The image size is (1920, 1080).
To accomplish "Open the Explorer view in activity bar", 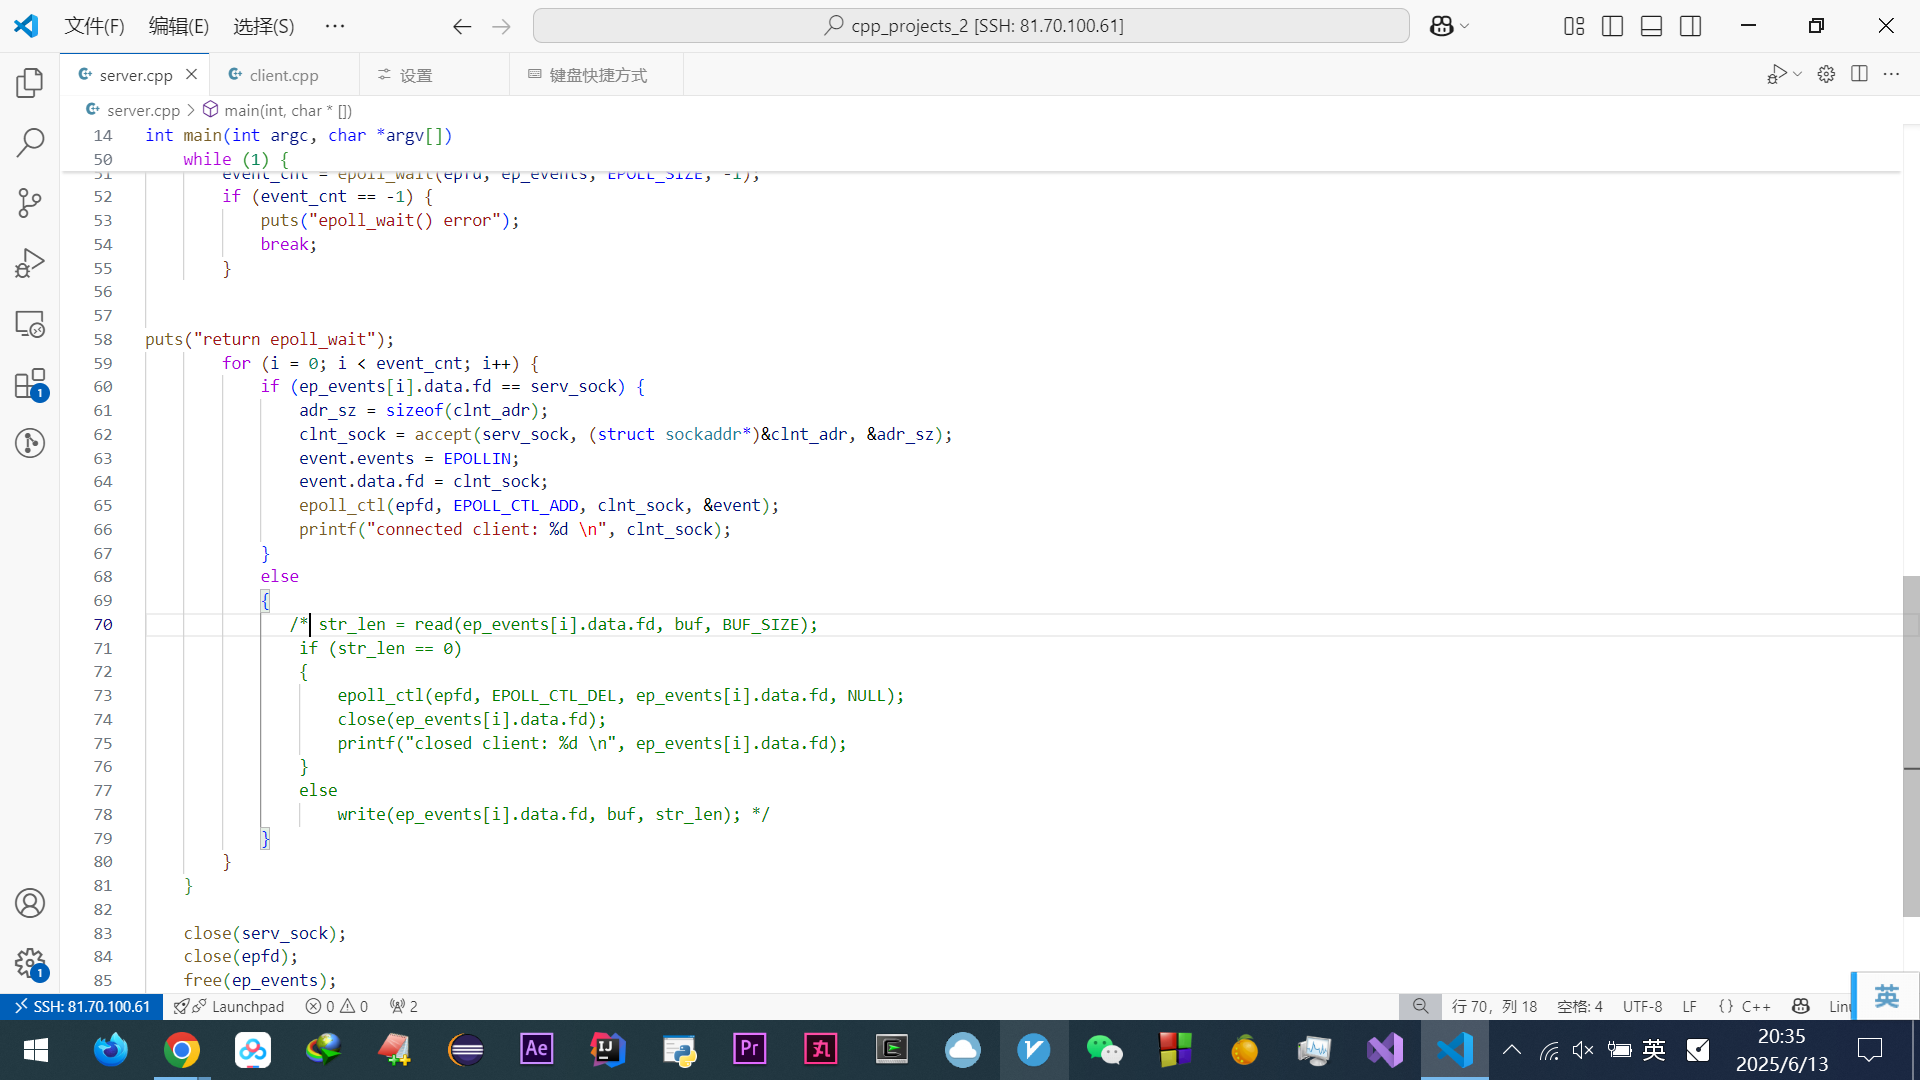I will pos(30,83).
